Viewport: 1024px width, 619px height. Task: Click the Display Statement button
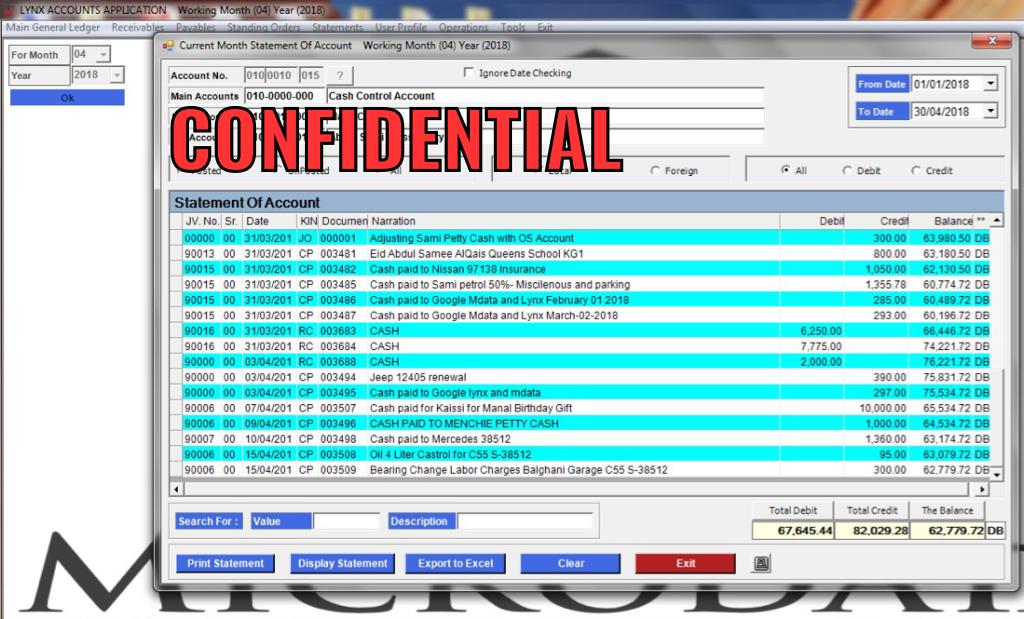[342, 563]
